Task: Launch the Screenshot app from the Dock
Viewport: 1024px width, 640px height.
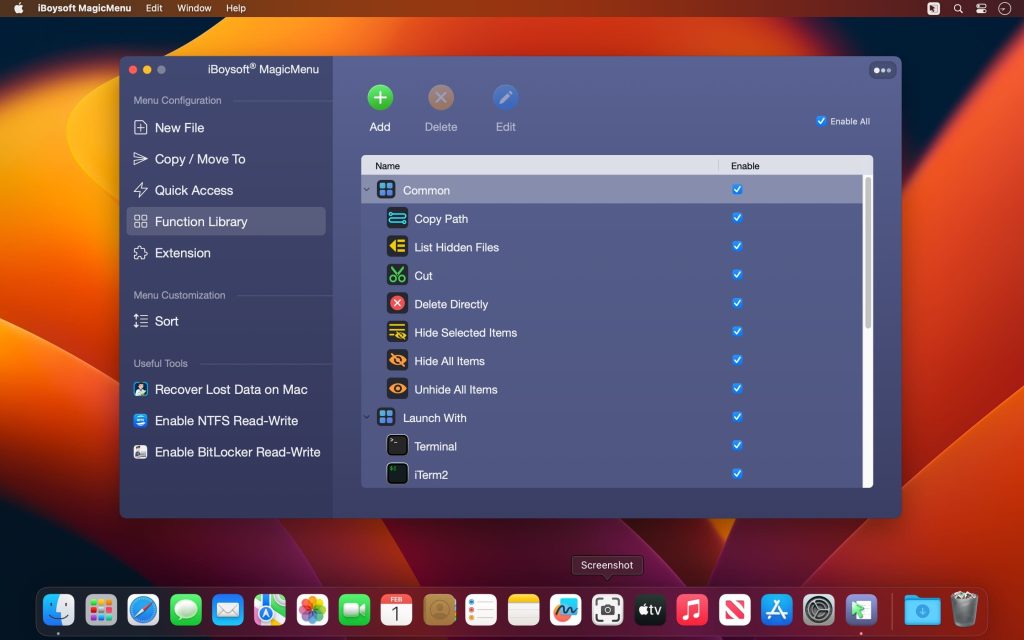Action: [x=607, y=608]
